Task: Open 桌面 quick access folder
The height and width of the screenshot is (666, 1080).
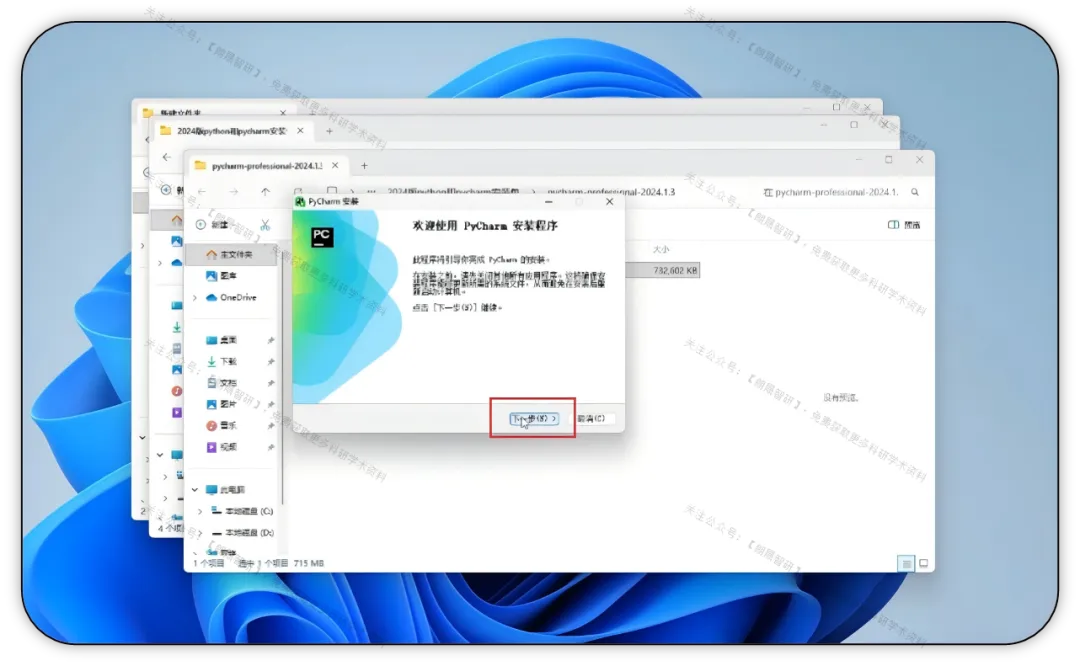Action: click(x=222, y=340)
